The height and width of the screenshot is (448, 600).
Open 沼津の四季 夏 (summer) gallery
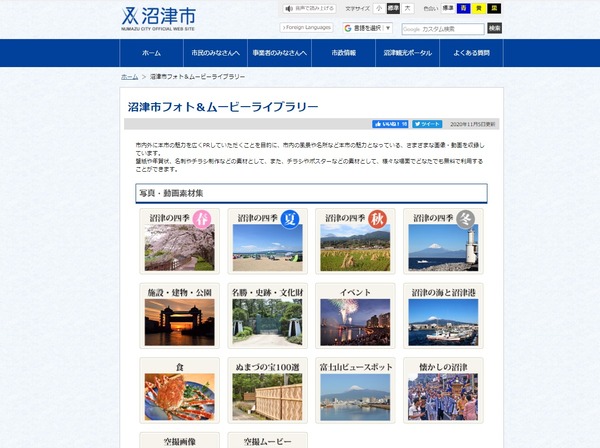[x=267, y=241]
